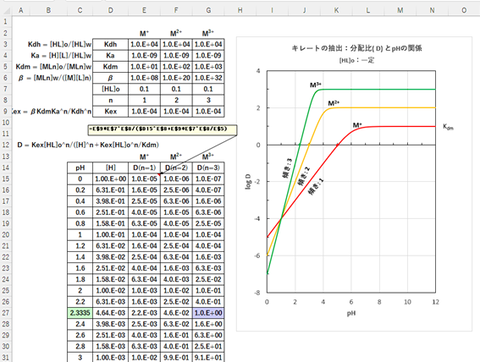Viewport: 480px width, 362px height.
Task: Select cell 6.3.E+00 in row 29
Action: click(x=208, y=335)
